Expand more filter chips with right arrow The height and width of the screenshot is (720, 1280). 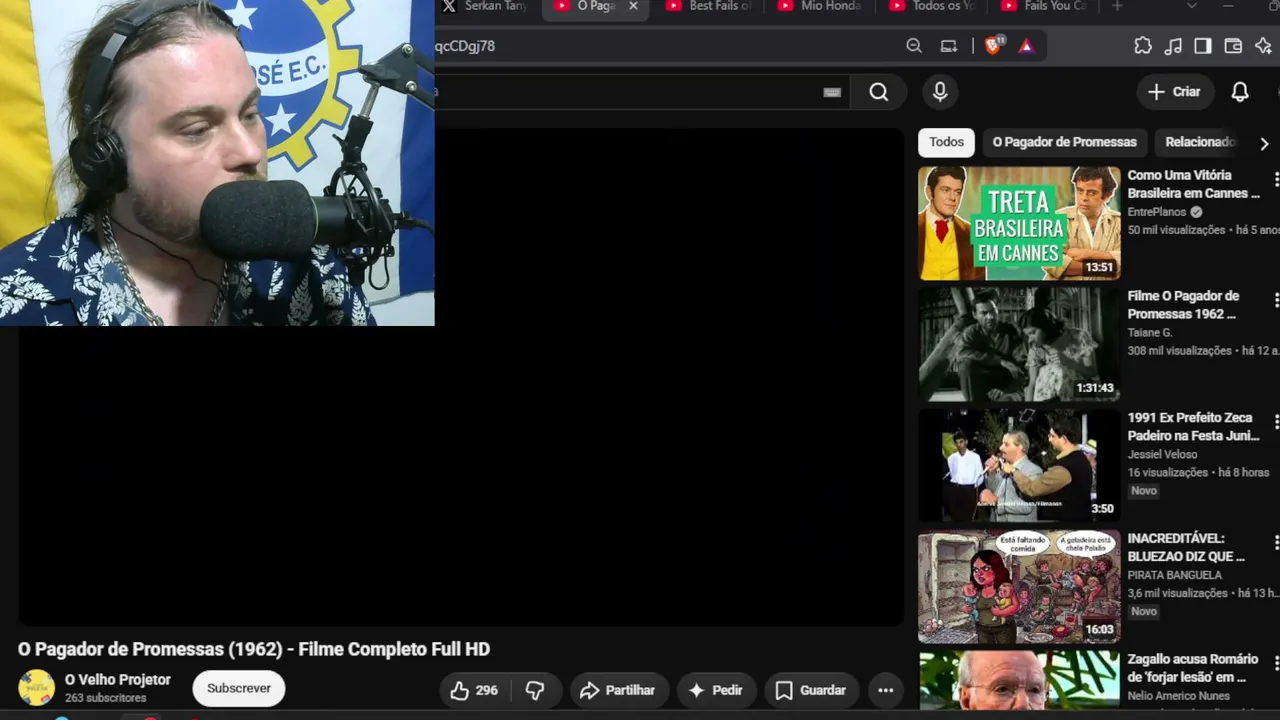[x=1264, y=143]
